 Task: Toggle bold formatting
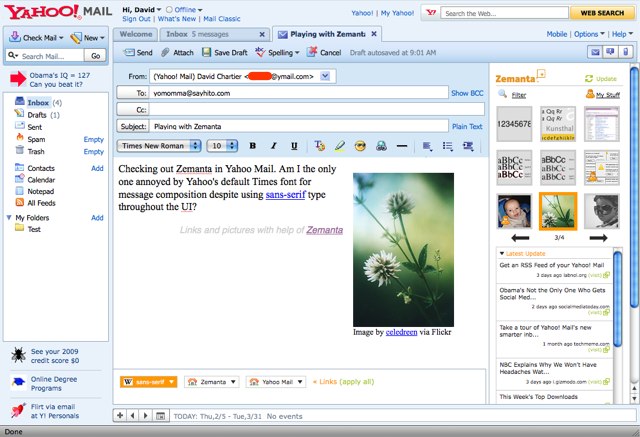tap(253, 146)
